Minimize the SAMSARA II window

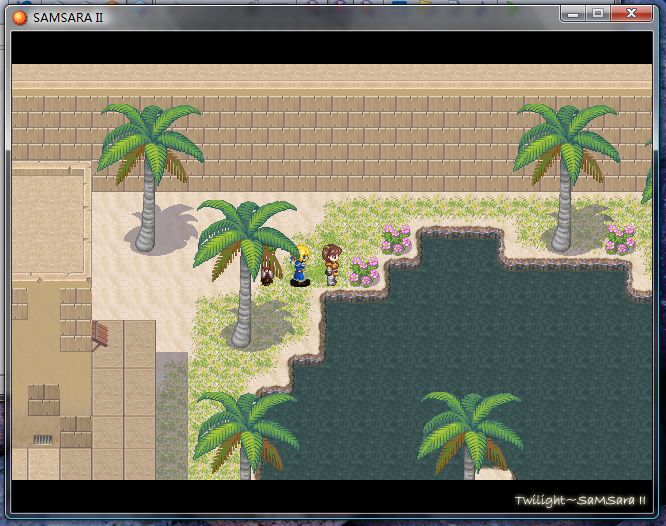[573, 14]
